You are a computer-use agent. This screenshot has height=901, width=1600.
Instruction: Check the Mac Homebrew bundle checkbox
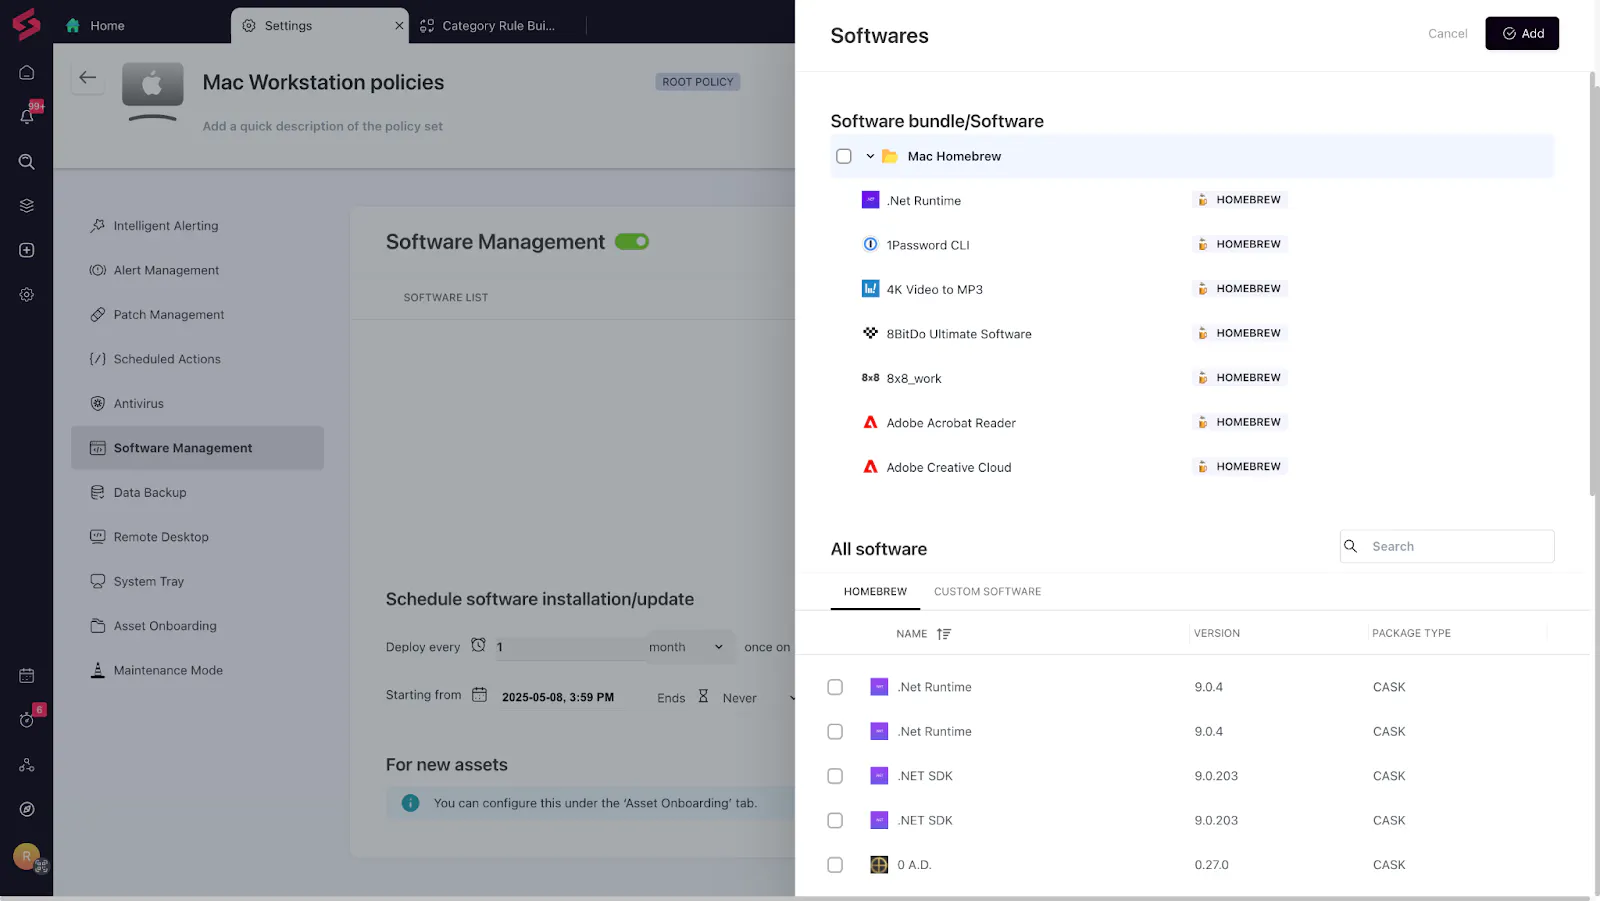[x=844, y=157]
